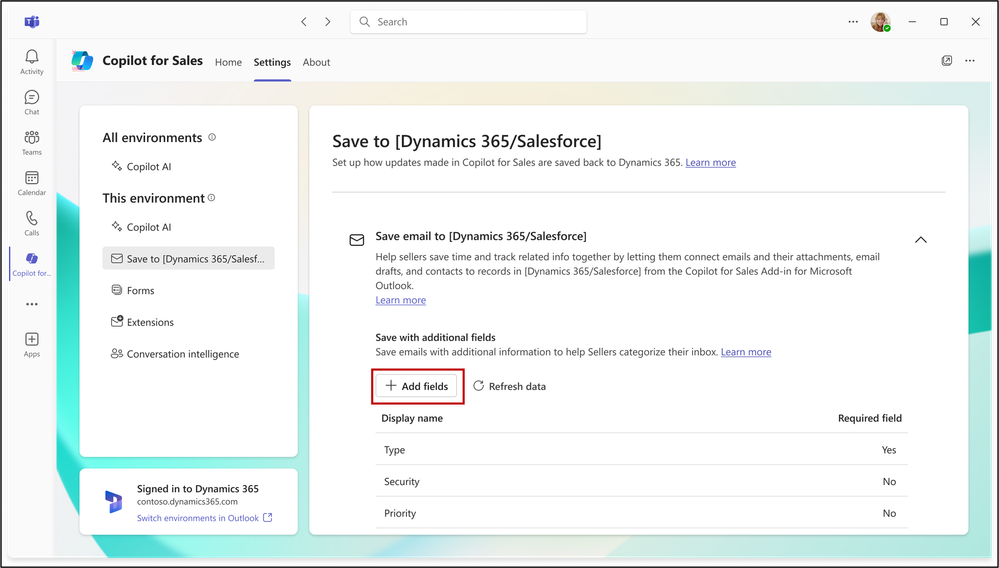Open Activity in Teams sidebar
This screenshot has height=568, width=999.
(x=31, y=62)
